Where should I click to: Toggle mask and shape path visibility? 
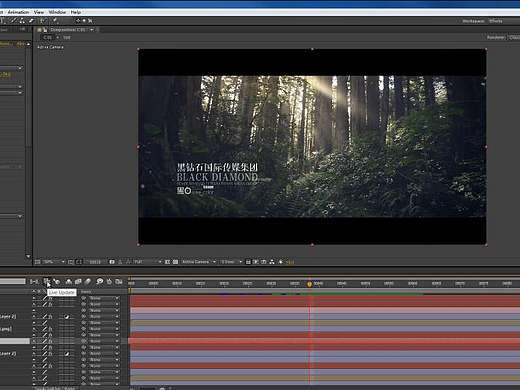(79, 262)
